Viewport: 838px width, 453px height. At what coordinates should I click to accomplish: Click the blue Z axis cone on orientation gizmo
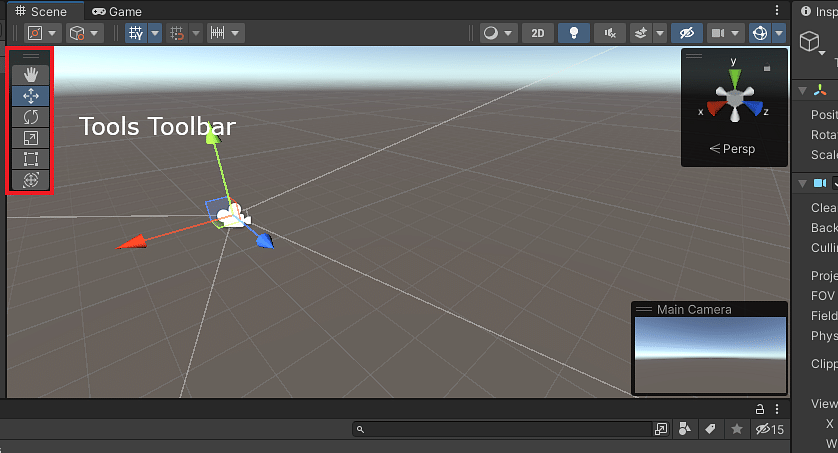(x=754, y=107)
